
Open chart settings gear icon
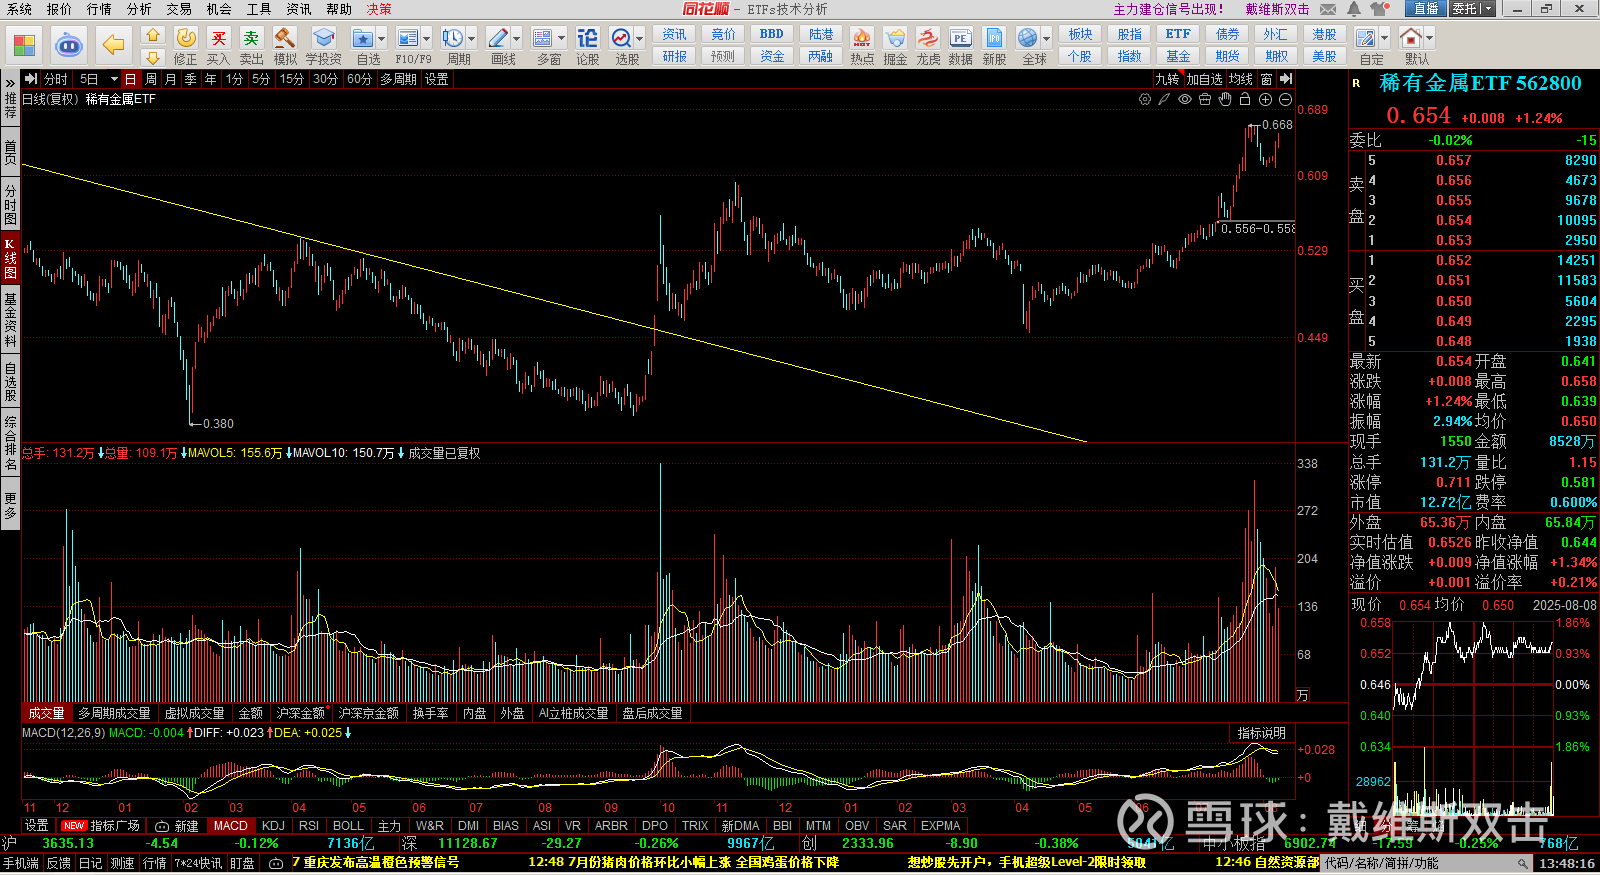[1145, 99]
